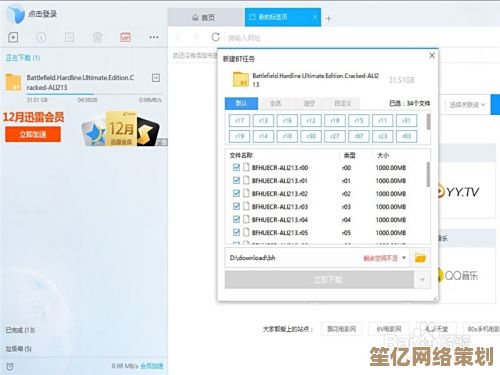Open the 6V电影网 site link
Image resolution: width=500 pixels, height=375 pixels.
389,329
